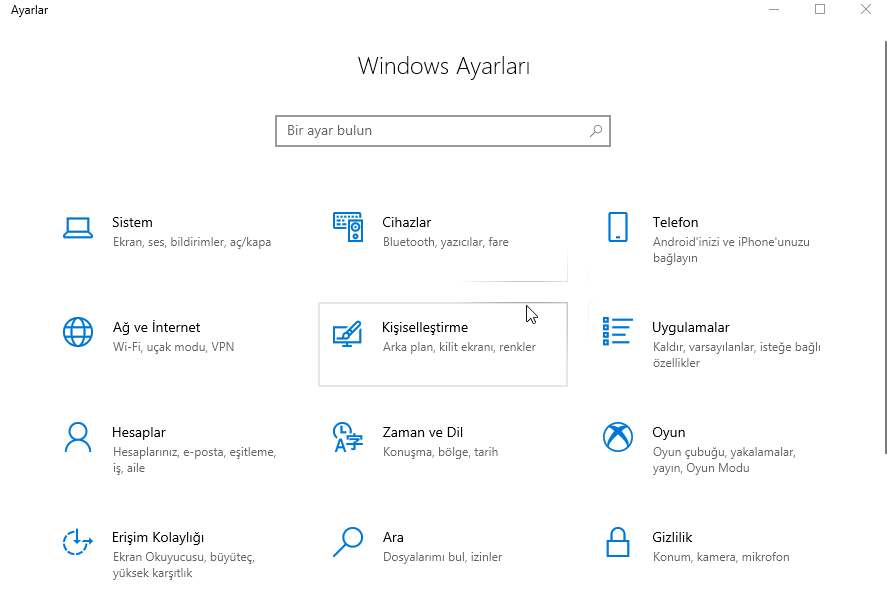887x596 pixels.
Task: Click "Ekran, ses, bildirimler, aç/kapa" description
Action: 192,242
